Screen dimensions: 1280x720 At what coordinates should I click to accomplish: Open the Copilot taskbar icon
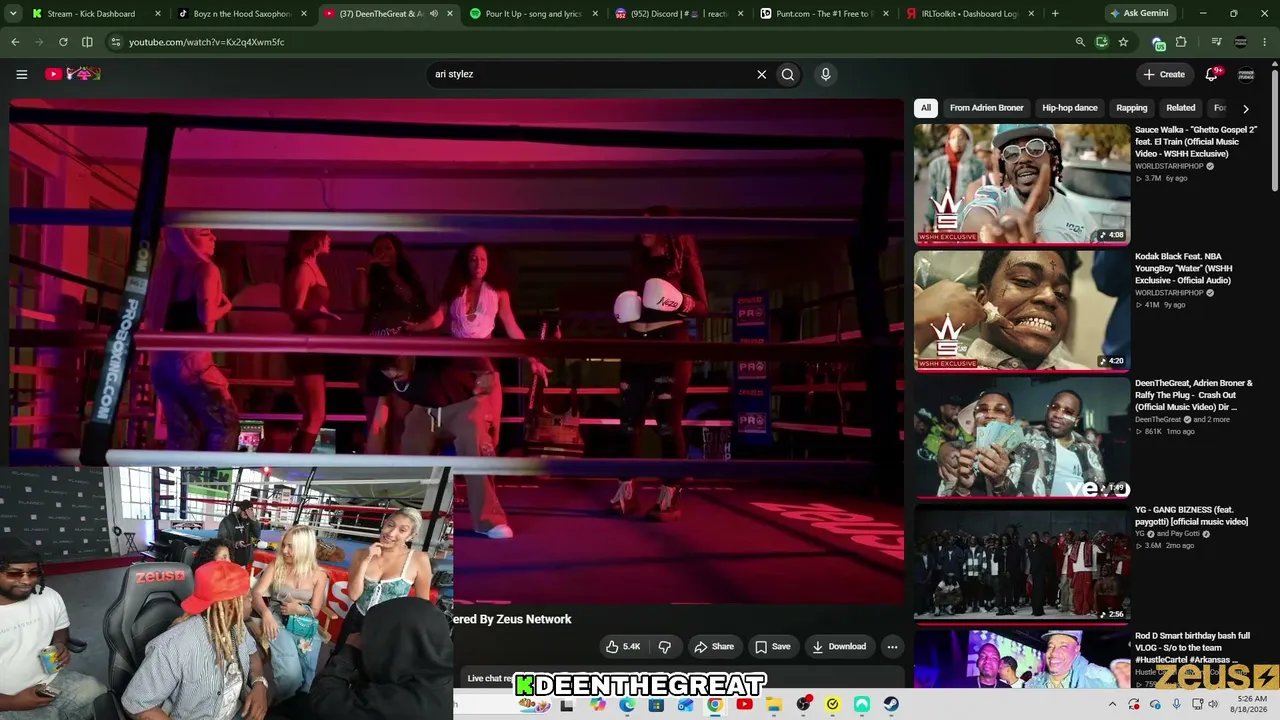[x=598, y=705]
